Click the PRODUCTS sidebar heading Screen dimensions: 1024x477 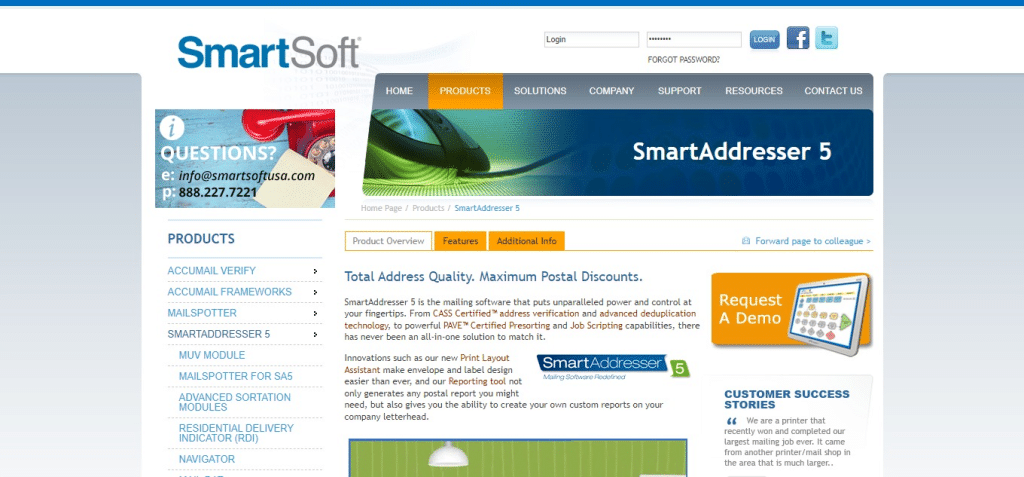201,239
